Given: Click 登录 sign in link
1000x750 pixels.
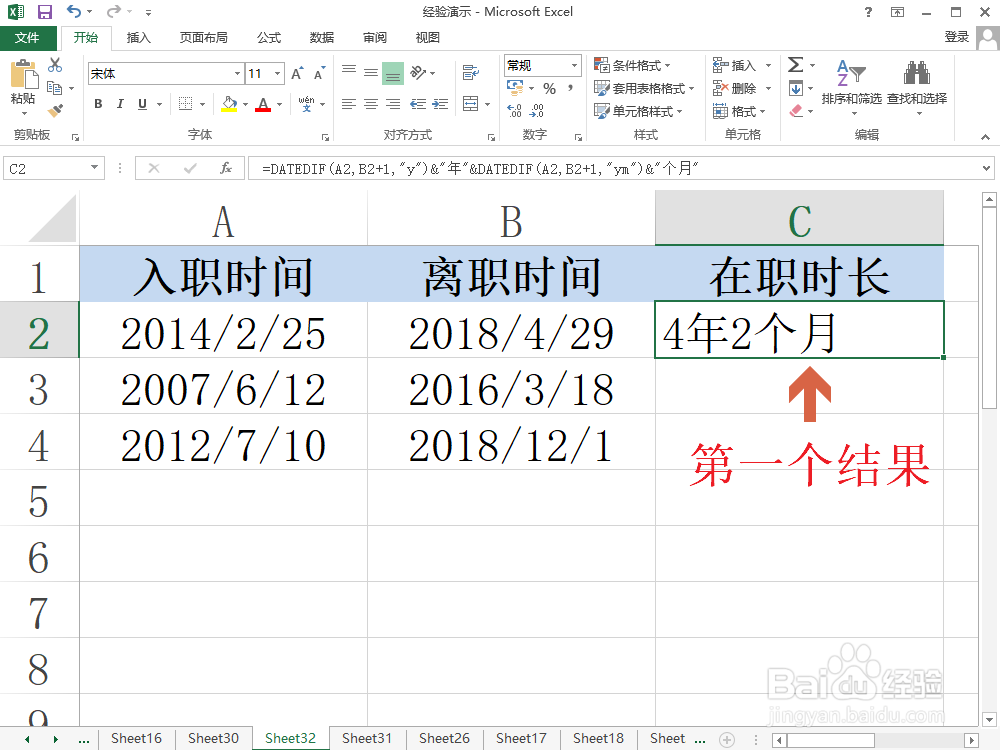Looking at the screenshot, I should [x=957, y=37].
